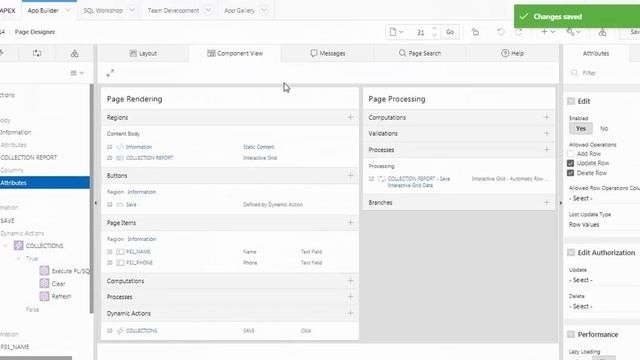Open the App Builder dropdown arrow
640x360 pixels.
pos(68,10)
